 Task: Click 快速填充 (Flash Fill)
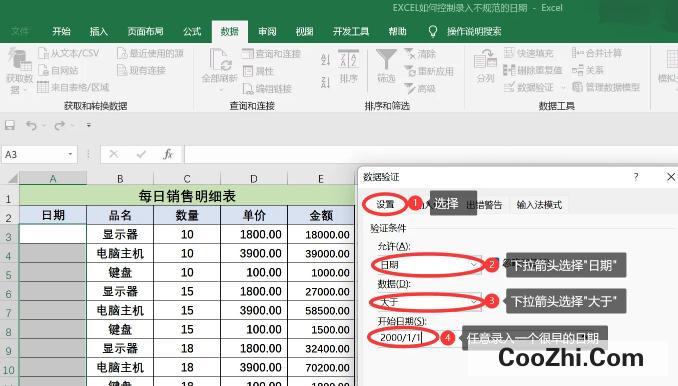(x=529, y=53)
